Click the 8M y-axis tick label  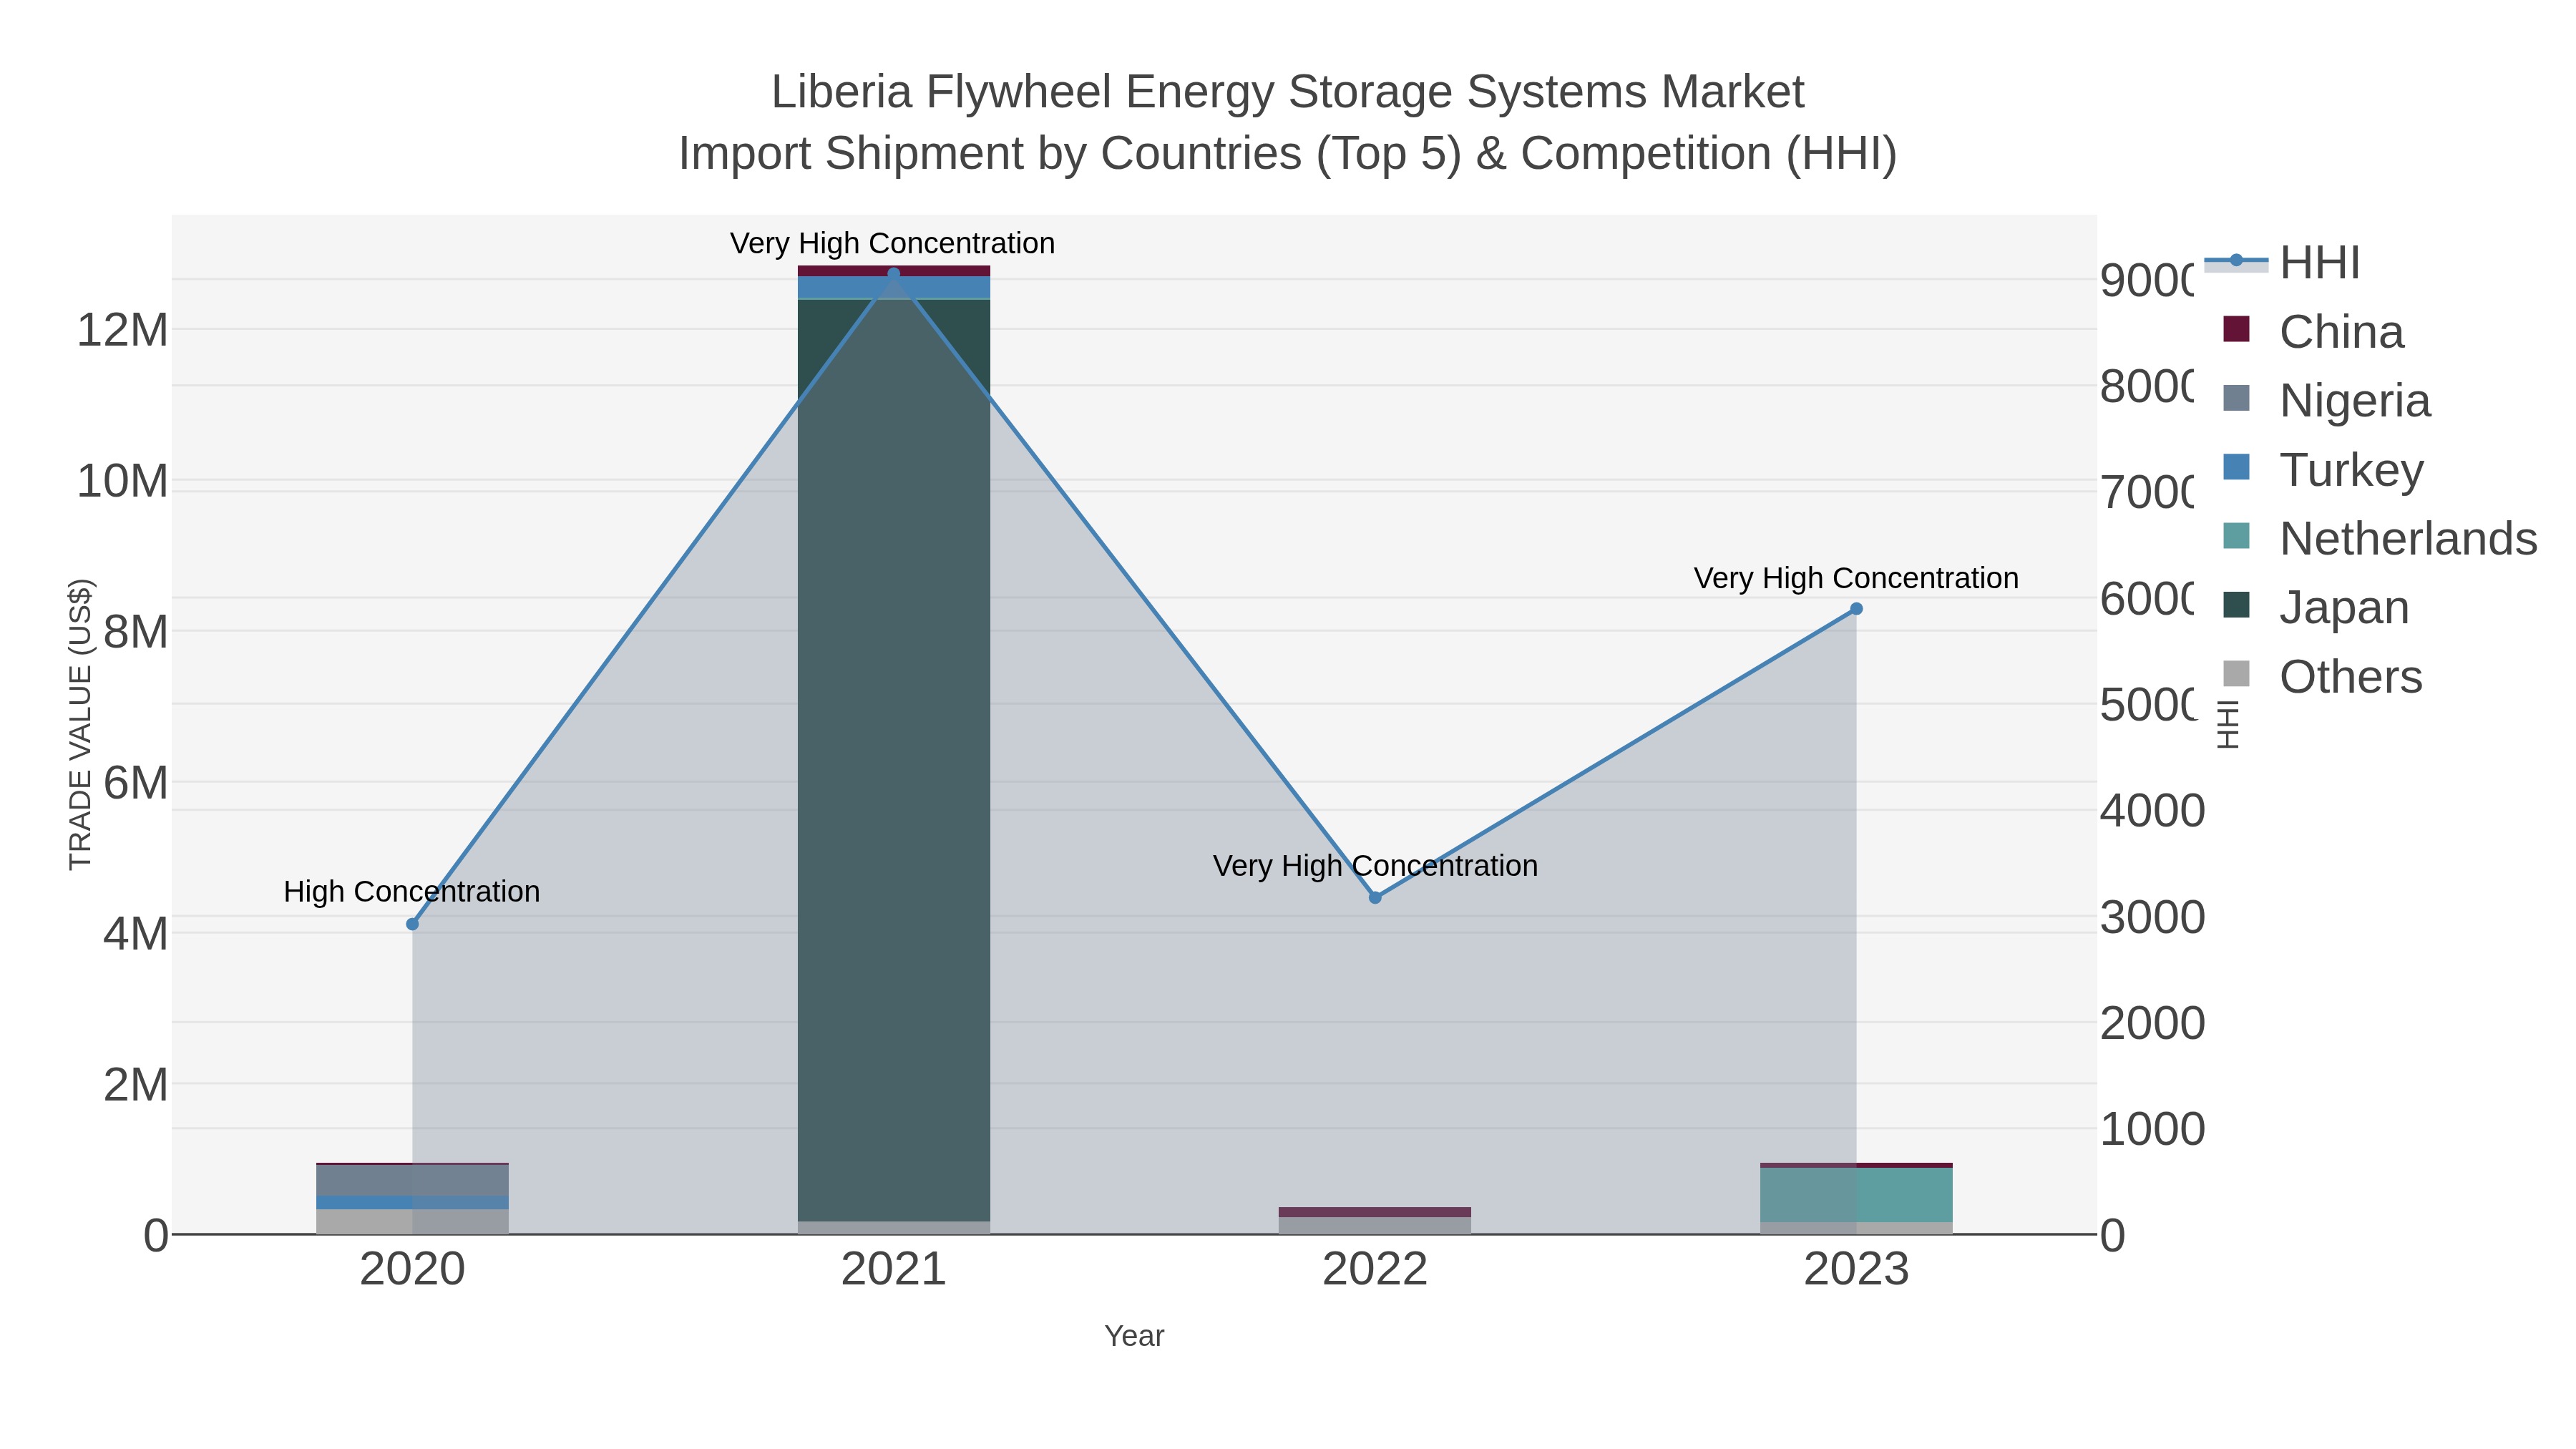tap(135, 632)
